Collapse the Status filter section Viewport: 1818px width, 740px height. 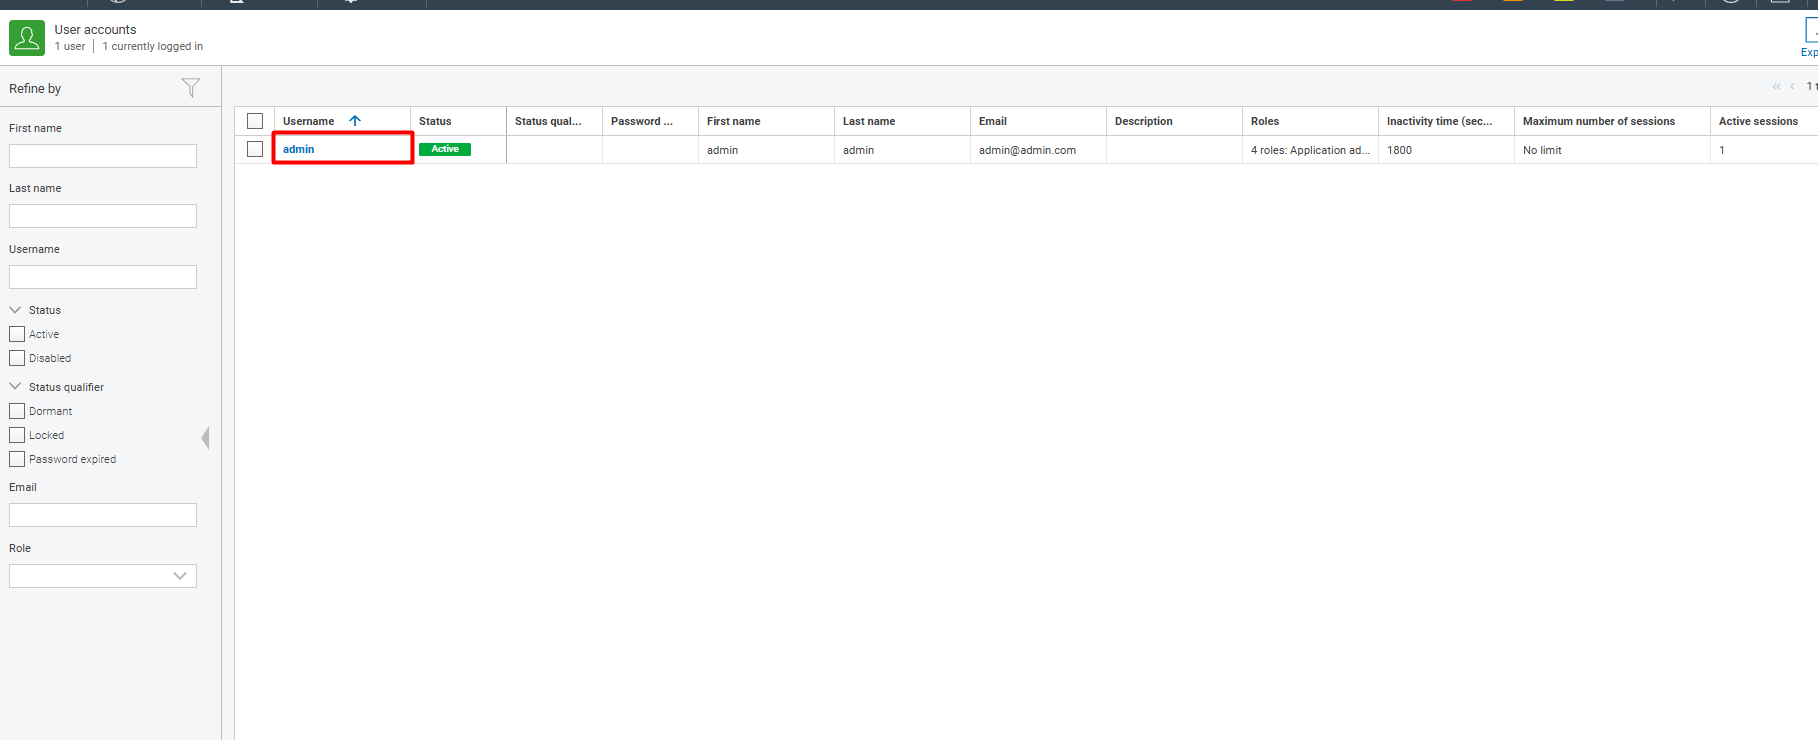tap(15, 310)
